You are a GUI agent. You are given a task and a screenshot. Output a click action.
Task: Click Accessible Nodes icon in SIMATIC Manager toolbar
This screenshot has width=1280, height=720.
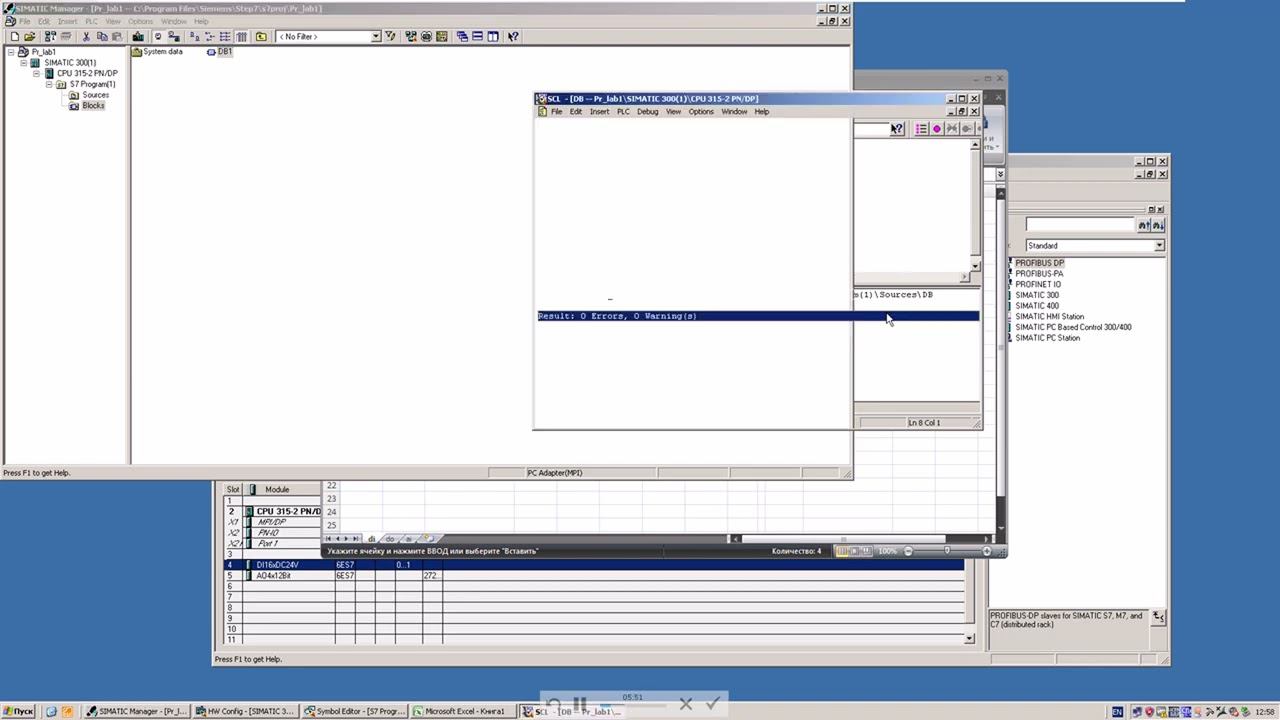50,36
